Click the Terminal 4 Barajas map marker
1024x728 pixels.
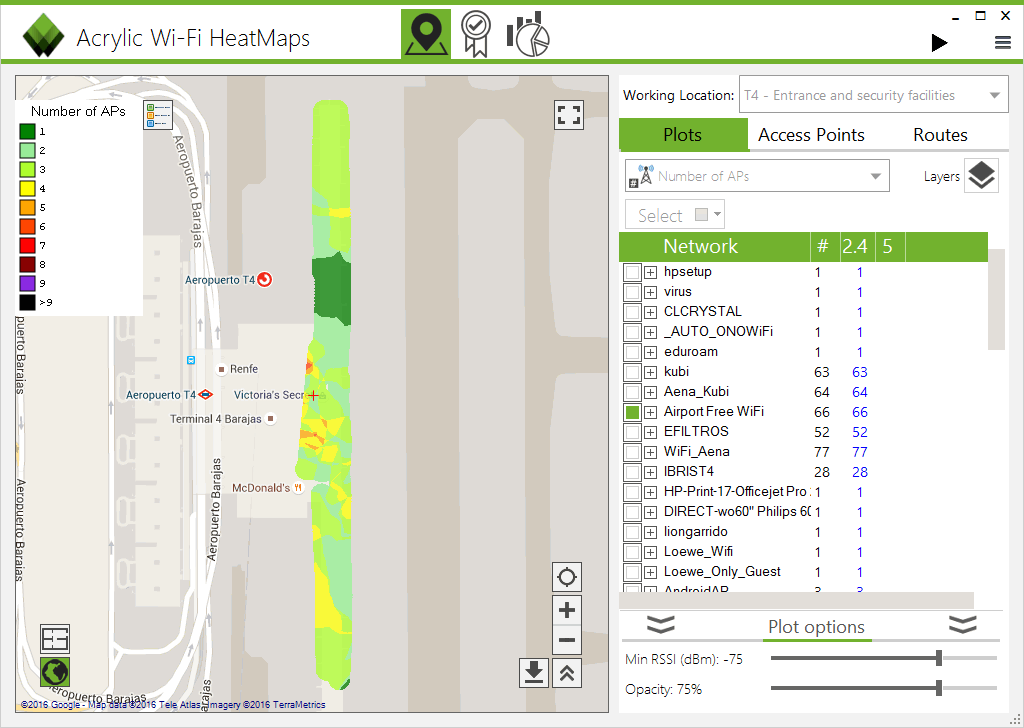click(270, 419)
